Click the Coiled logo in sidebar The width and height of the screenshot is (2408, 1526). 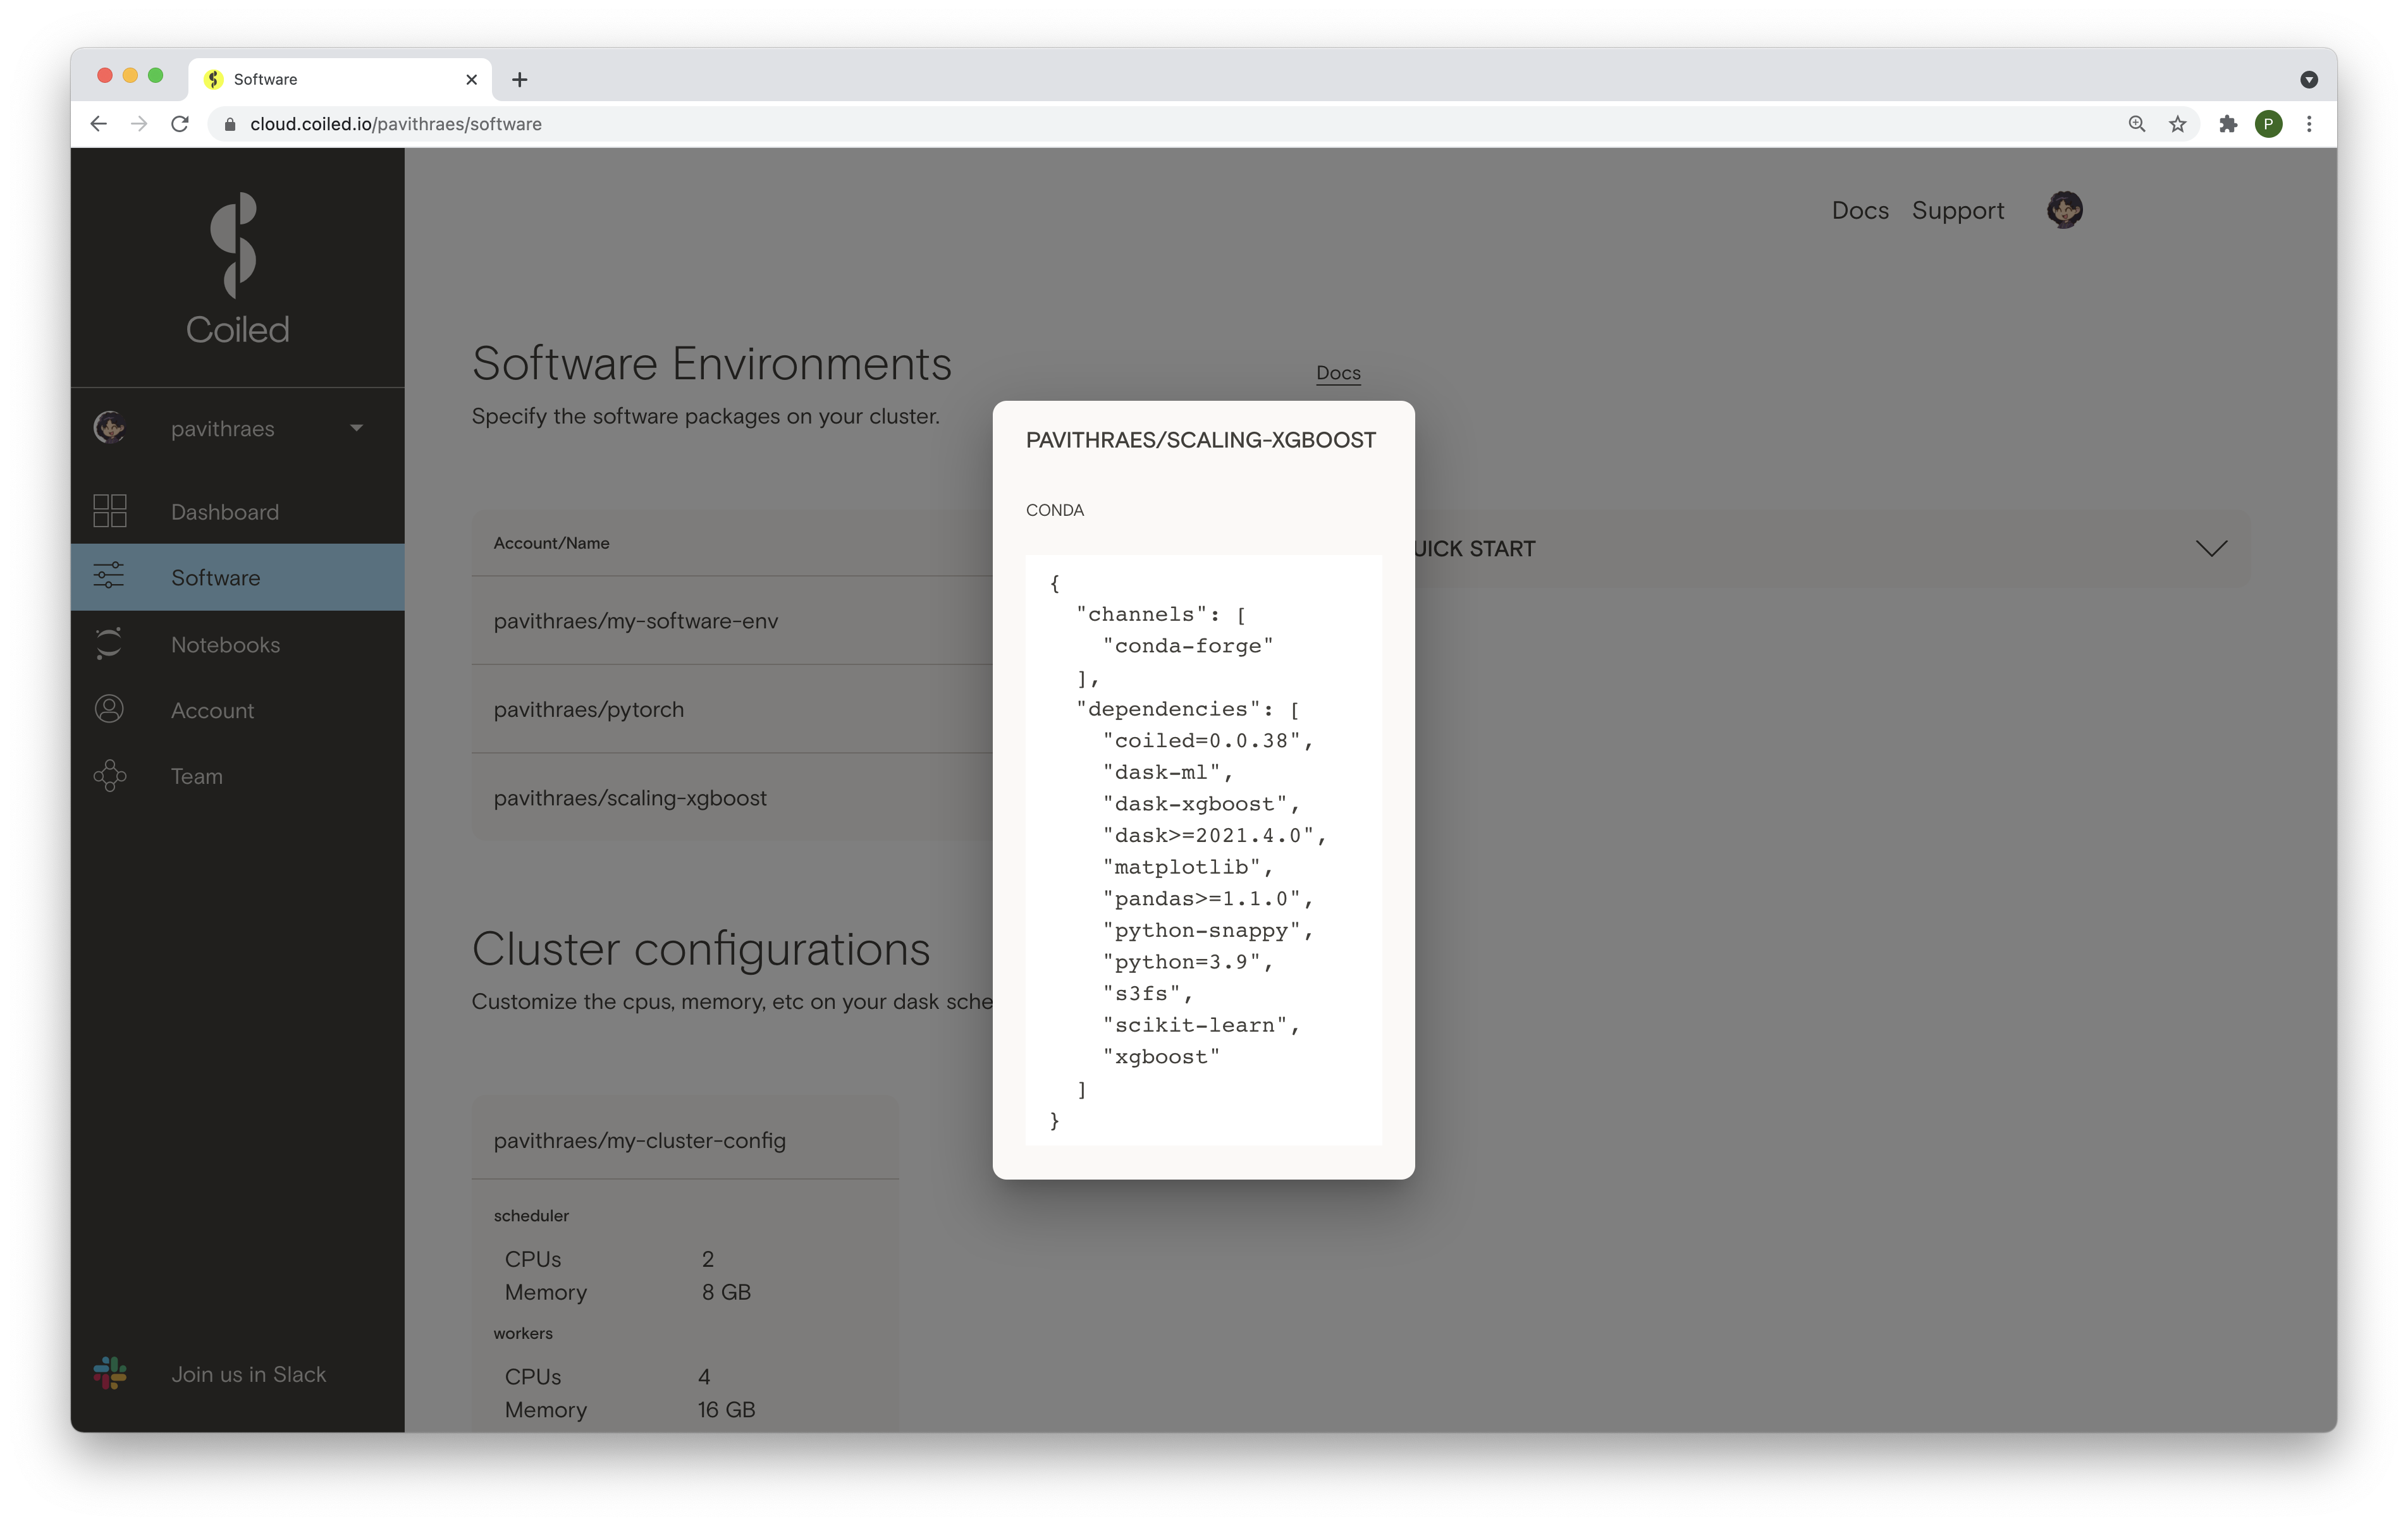pos(237,268)
